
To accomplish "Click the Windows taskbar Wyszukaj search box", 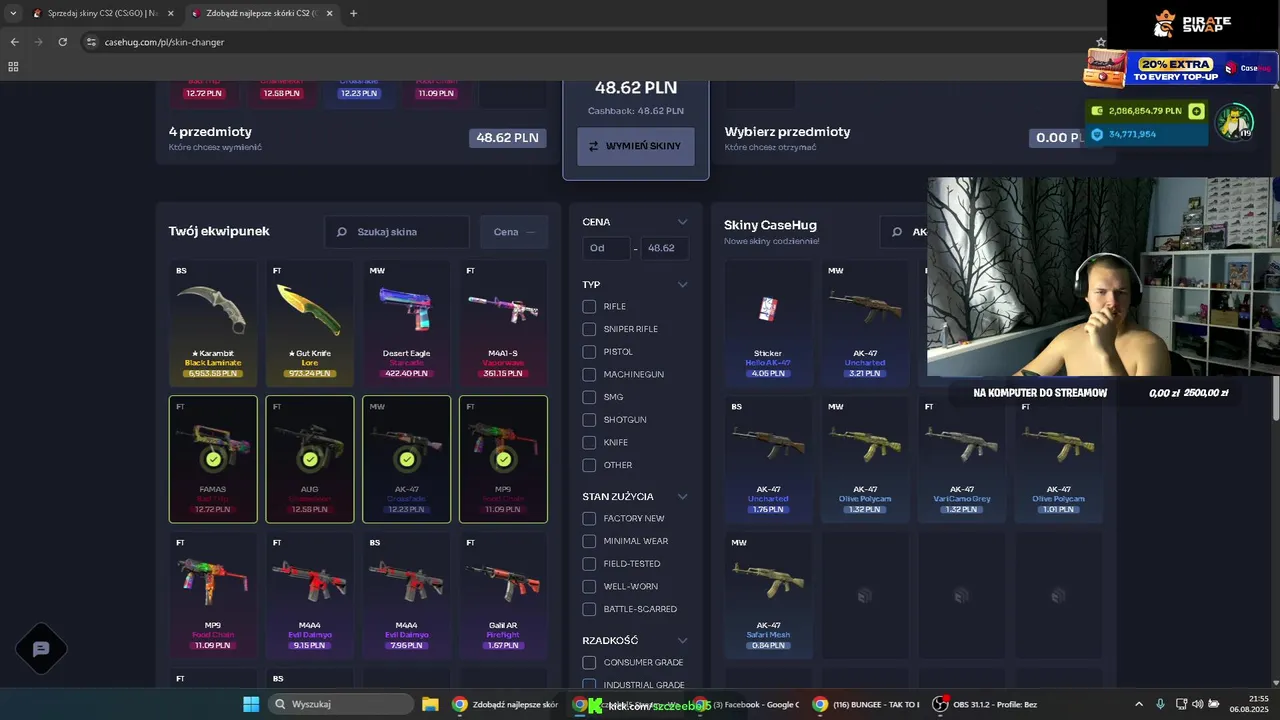I will point(343,704).
